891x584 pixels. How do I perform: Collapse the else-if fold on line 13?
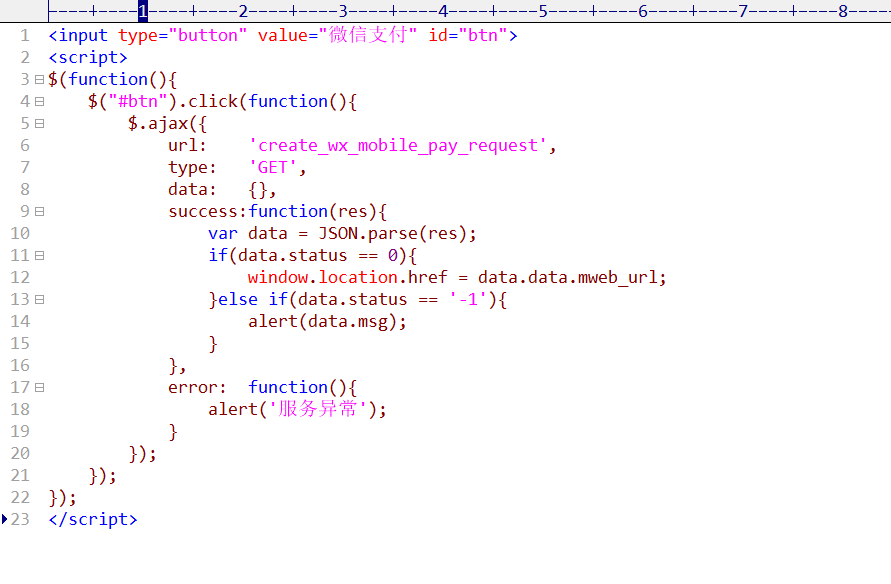tap(39, 300)
